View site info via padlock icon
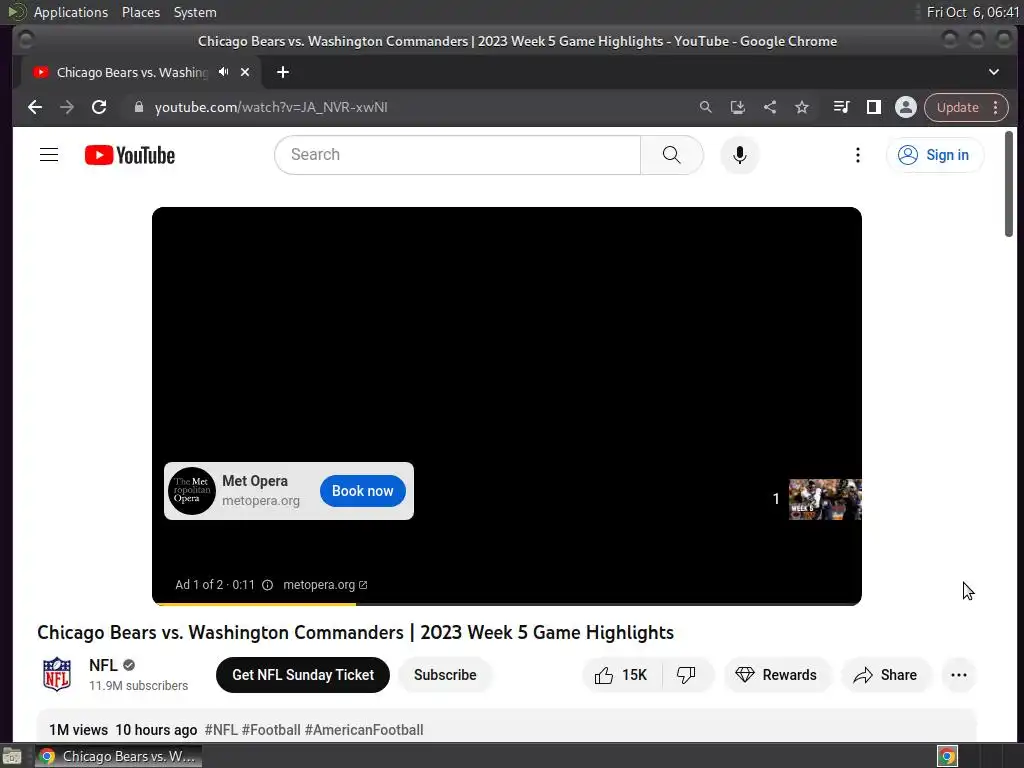 pyautogui.click(x=138, y=107)
